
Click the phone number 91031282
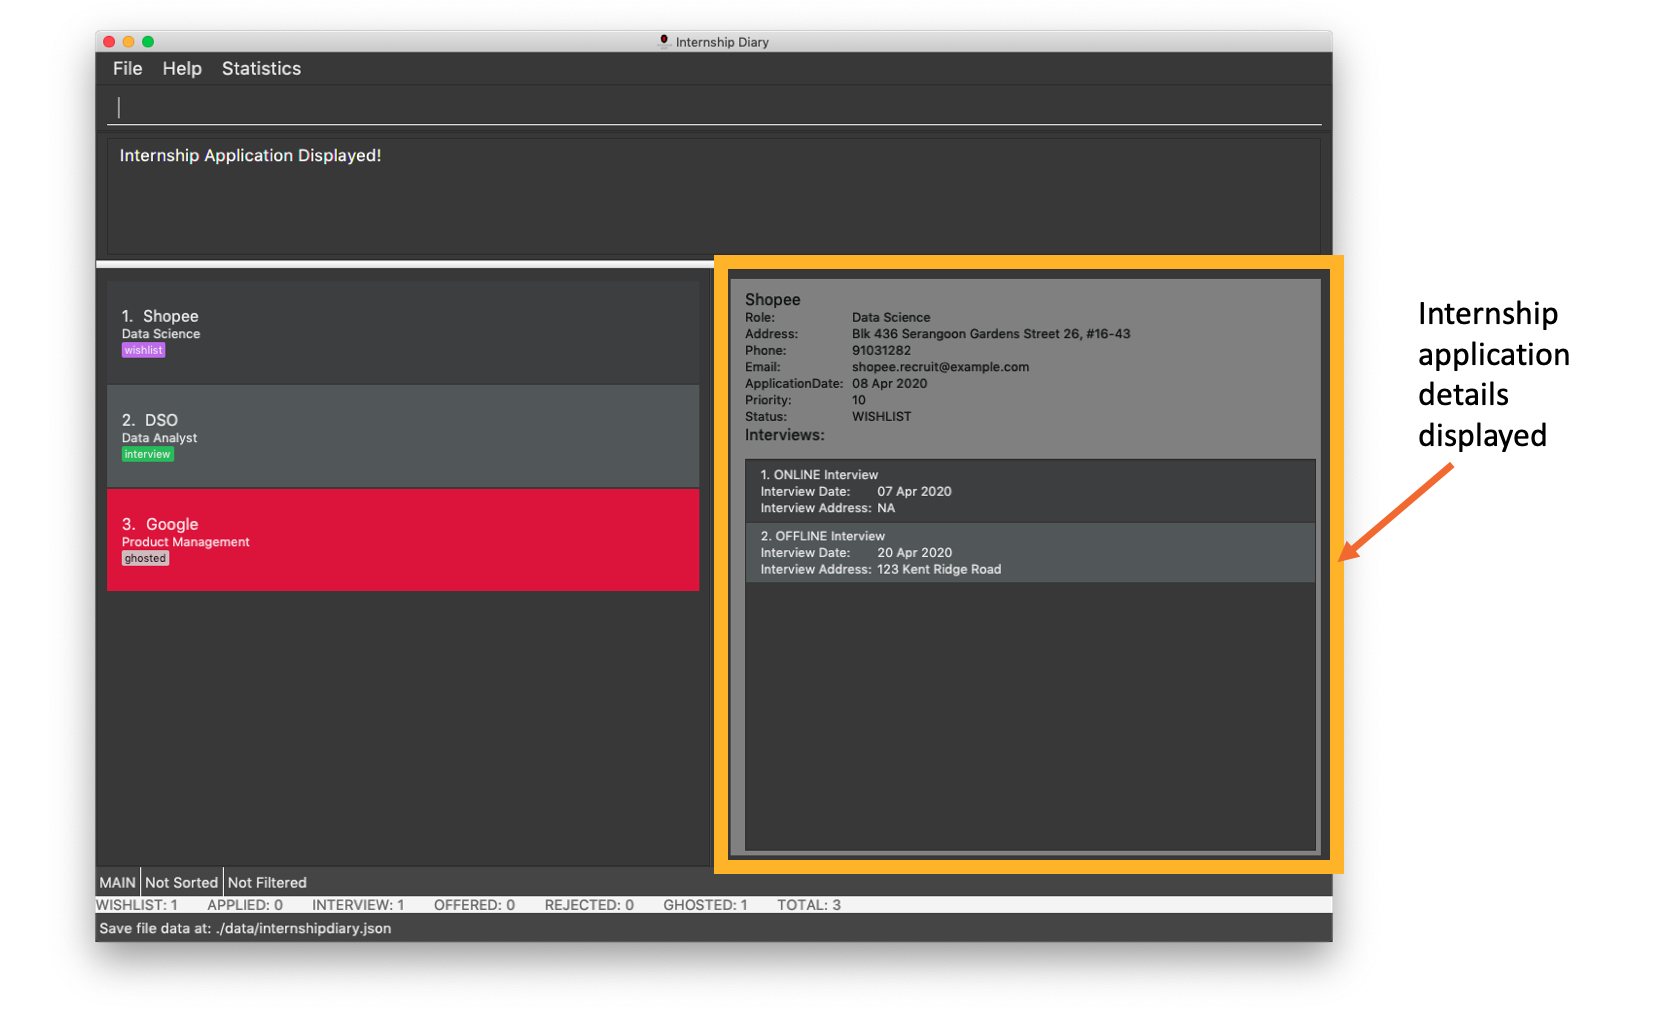[x=881, y=350]
